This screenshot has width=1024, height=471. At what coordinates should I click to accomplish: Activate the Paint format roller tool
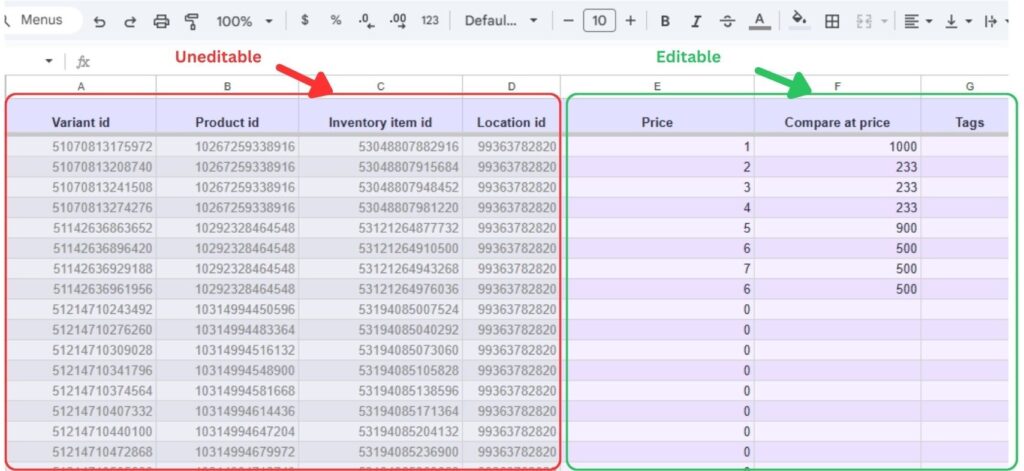192,21
